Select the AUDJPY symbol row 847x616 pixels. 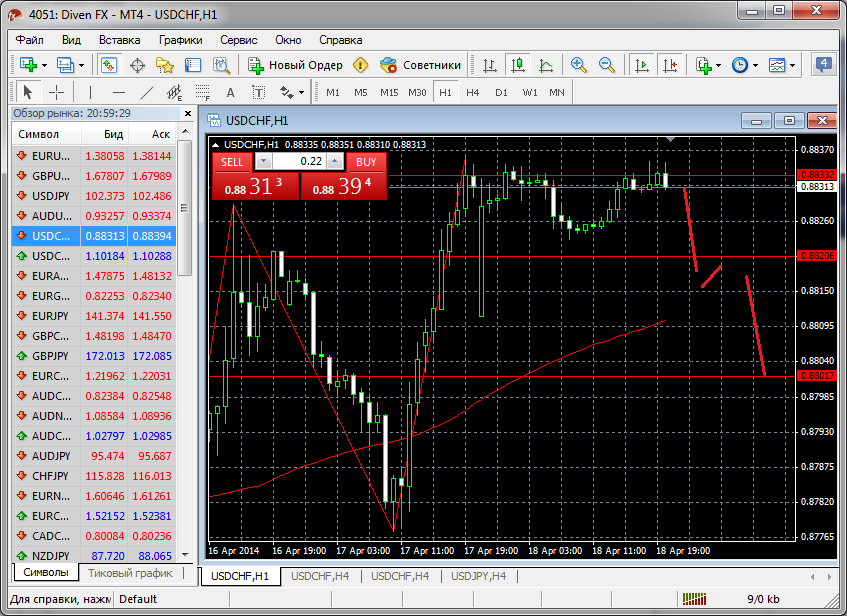(94, 456)
